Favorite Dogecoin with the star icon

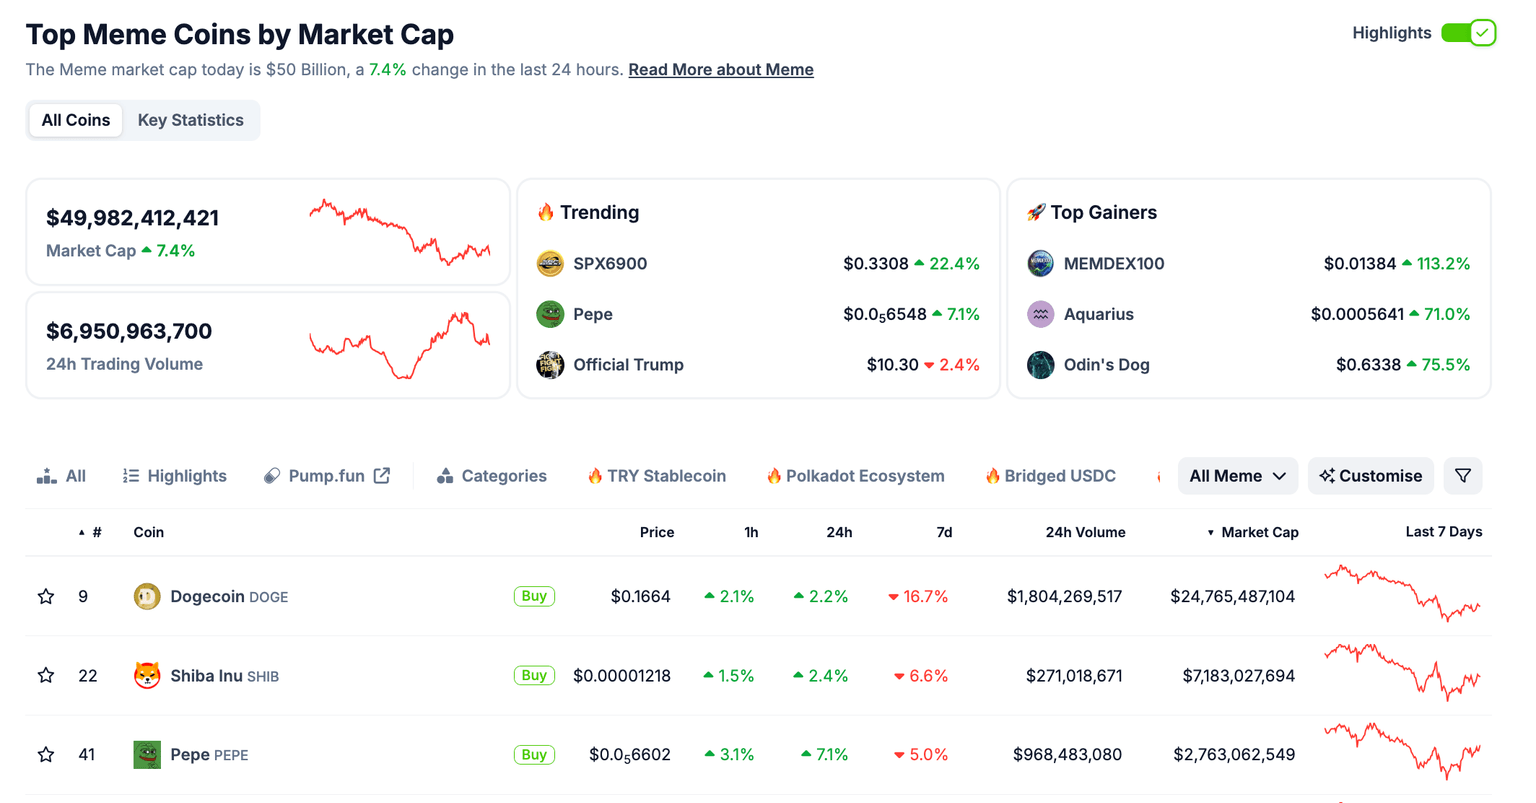coord(45,595)
